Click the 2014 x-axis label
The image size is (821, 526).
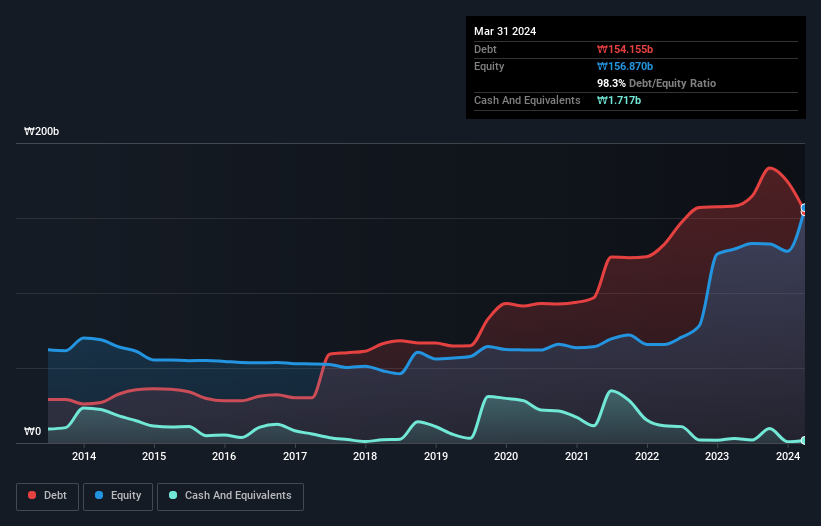point(84,456)
